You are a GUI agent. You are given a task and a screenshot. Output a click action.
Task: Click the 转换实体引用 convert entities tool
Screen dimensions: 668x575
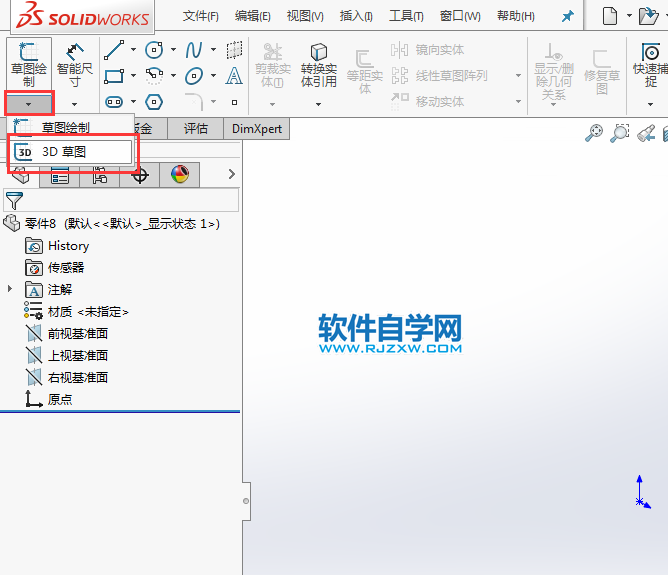coord(319,65)
